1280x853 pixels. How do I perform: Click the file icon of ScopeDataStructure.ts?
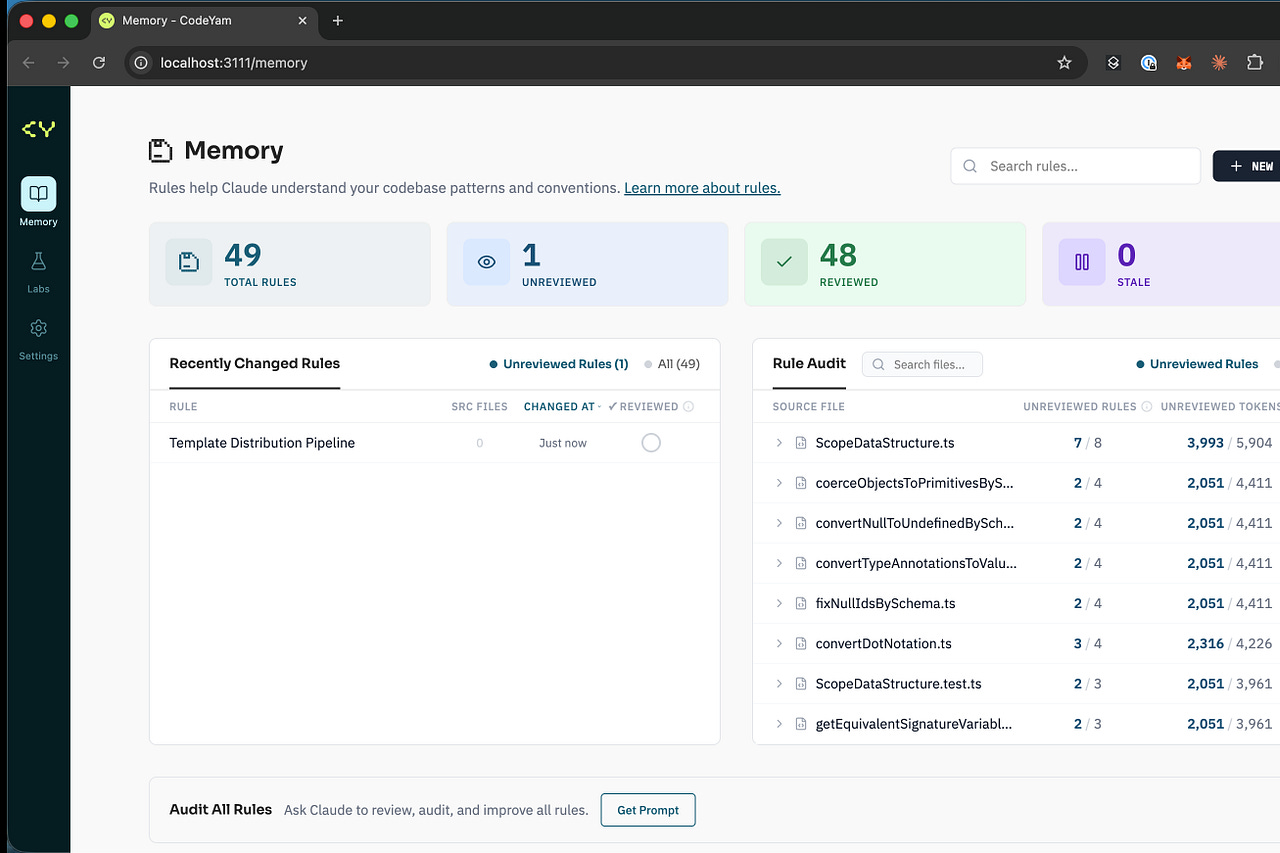click(x=801, y=443)
